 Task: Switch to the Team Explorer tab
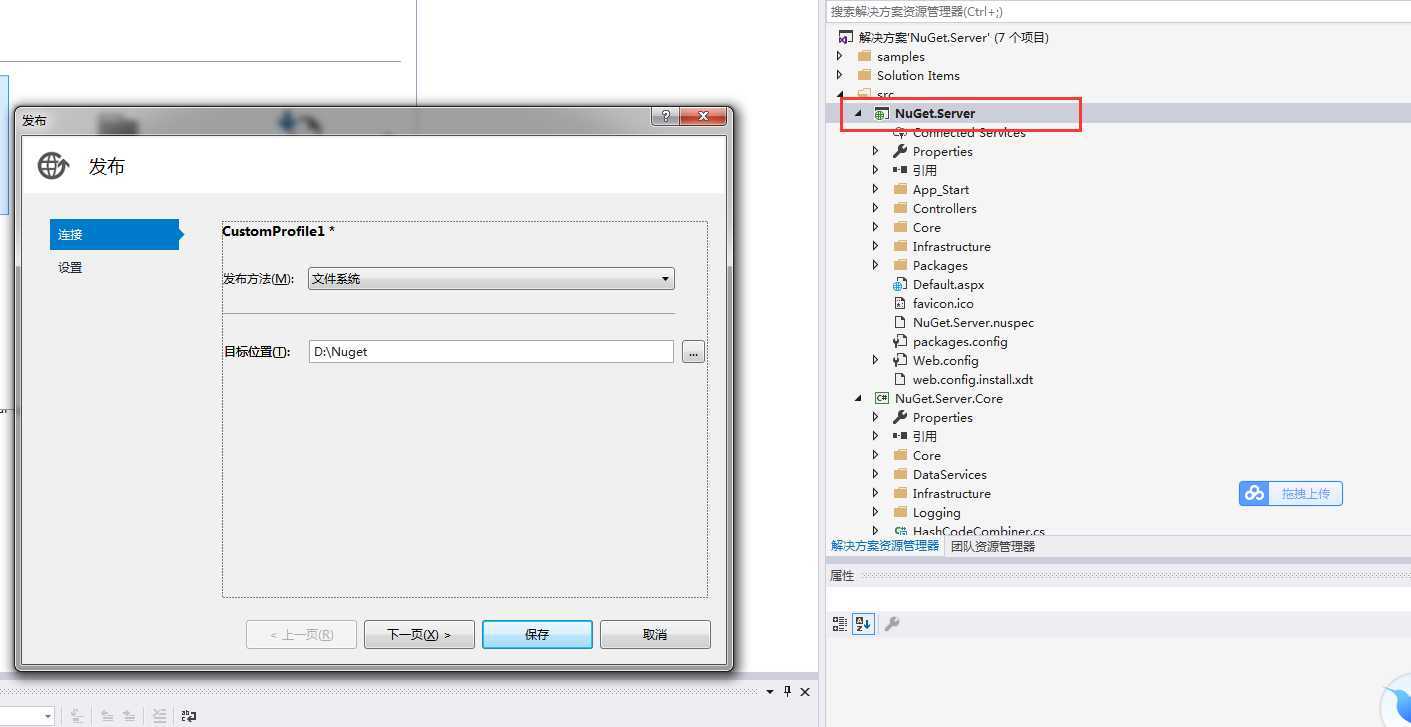(x=993, y=546)
